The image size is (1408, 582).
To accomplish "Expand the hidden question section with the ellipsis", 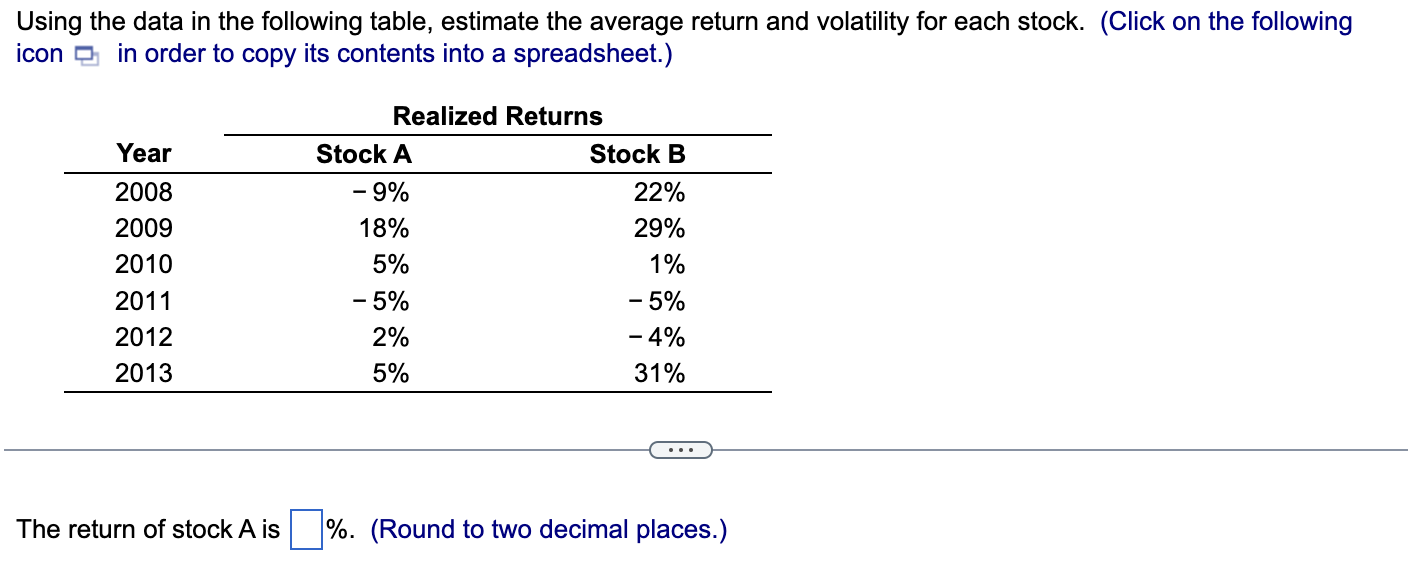I will [683, 450].
